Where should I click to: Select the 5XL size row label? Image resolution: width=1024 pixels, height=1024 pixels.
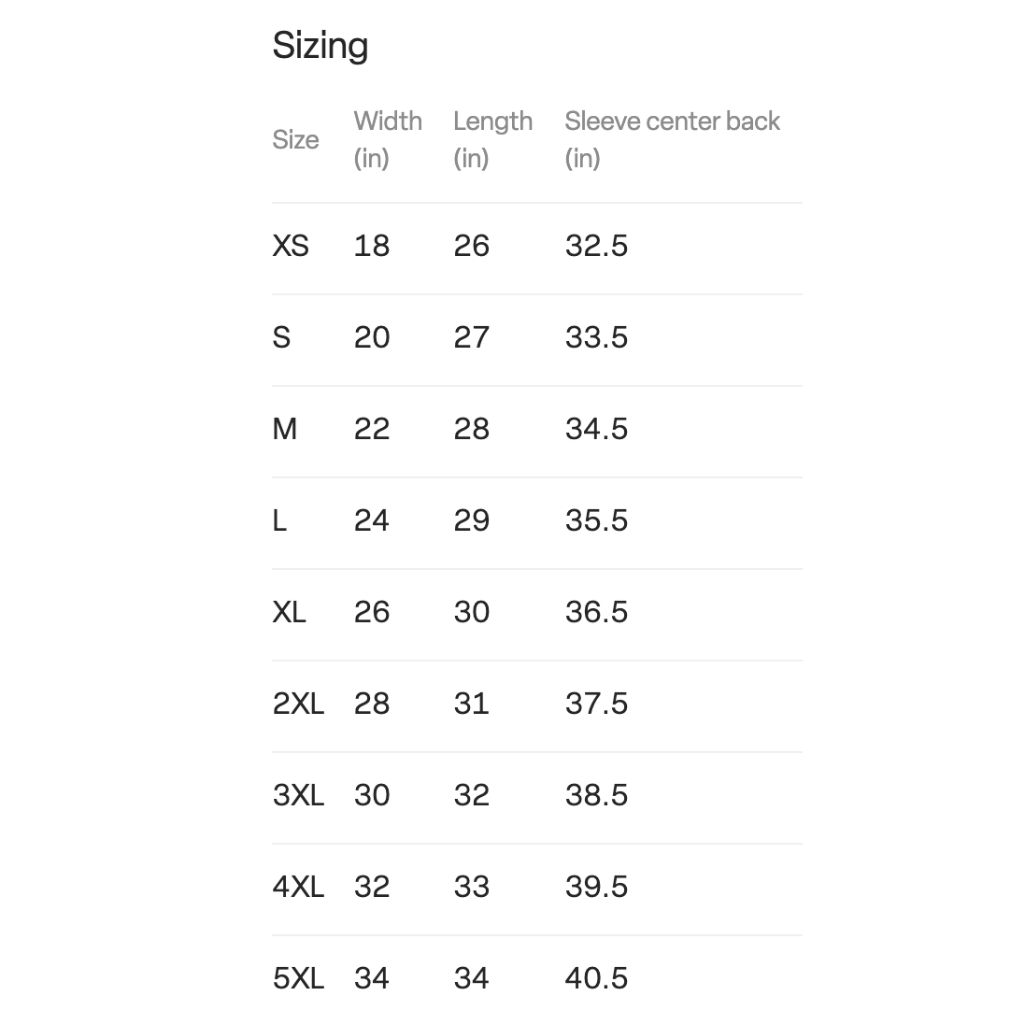[298, 978]
